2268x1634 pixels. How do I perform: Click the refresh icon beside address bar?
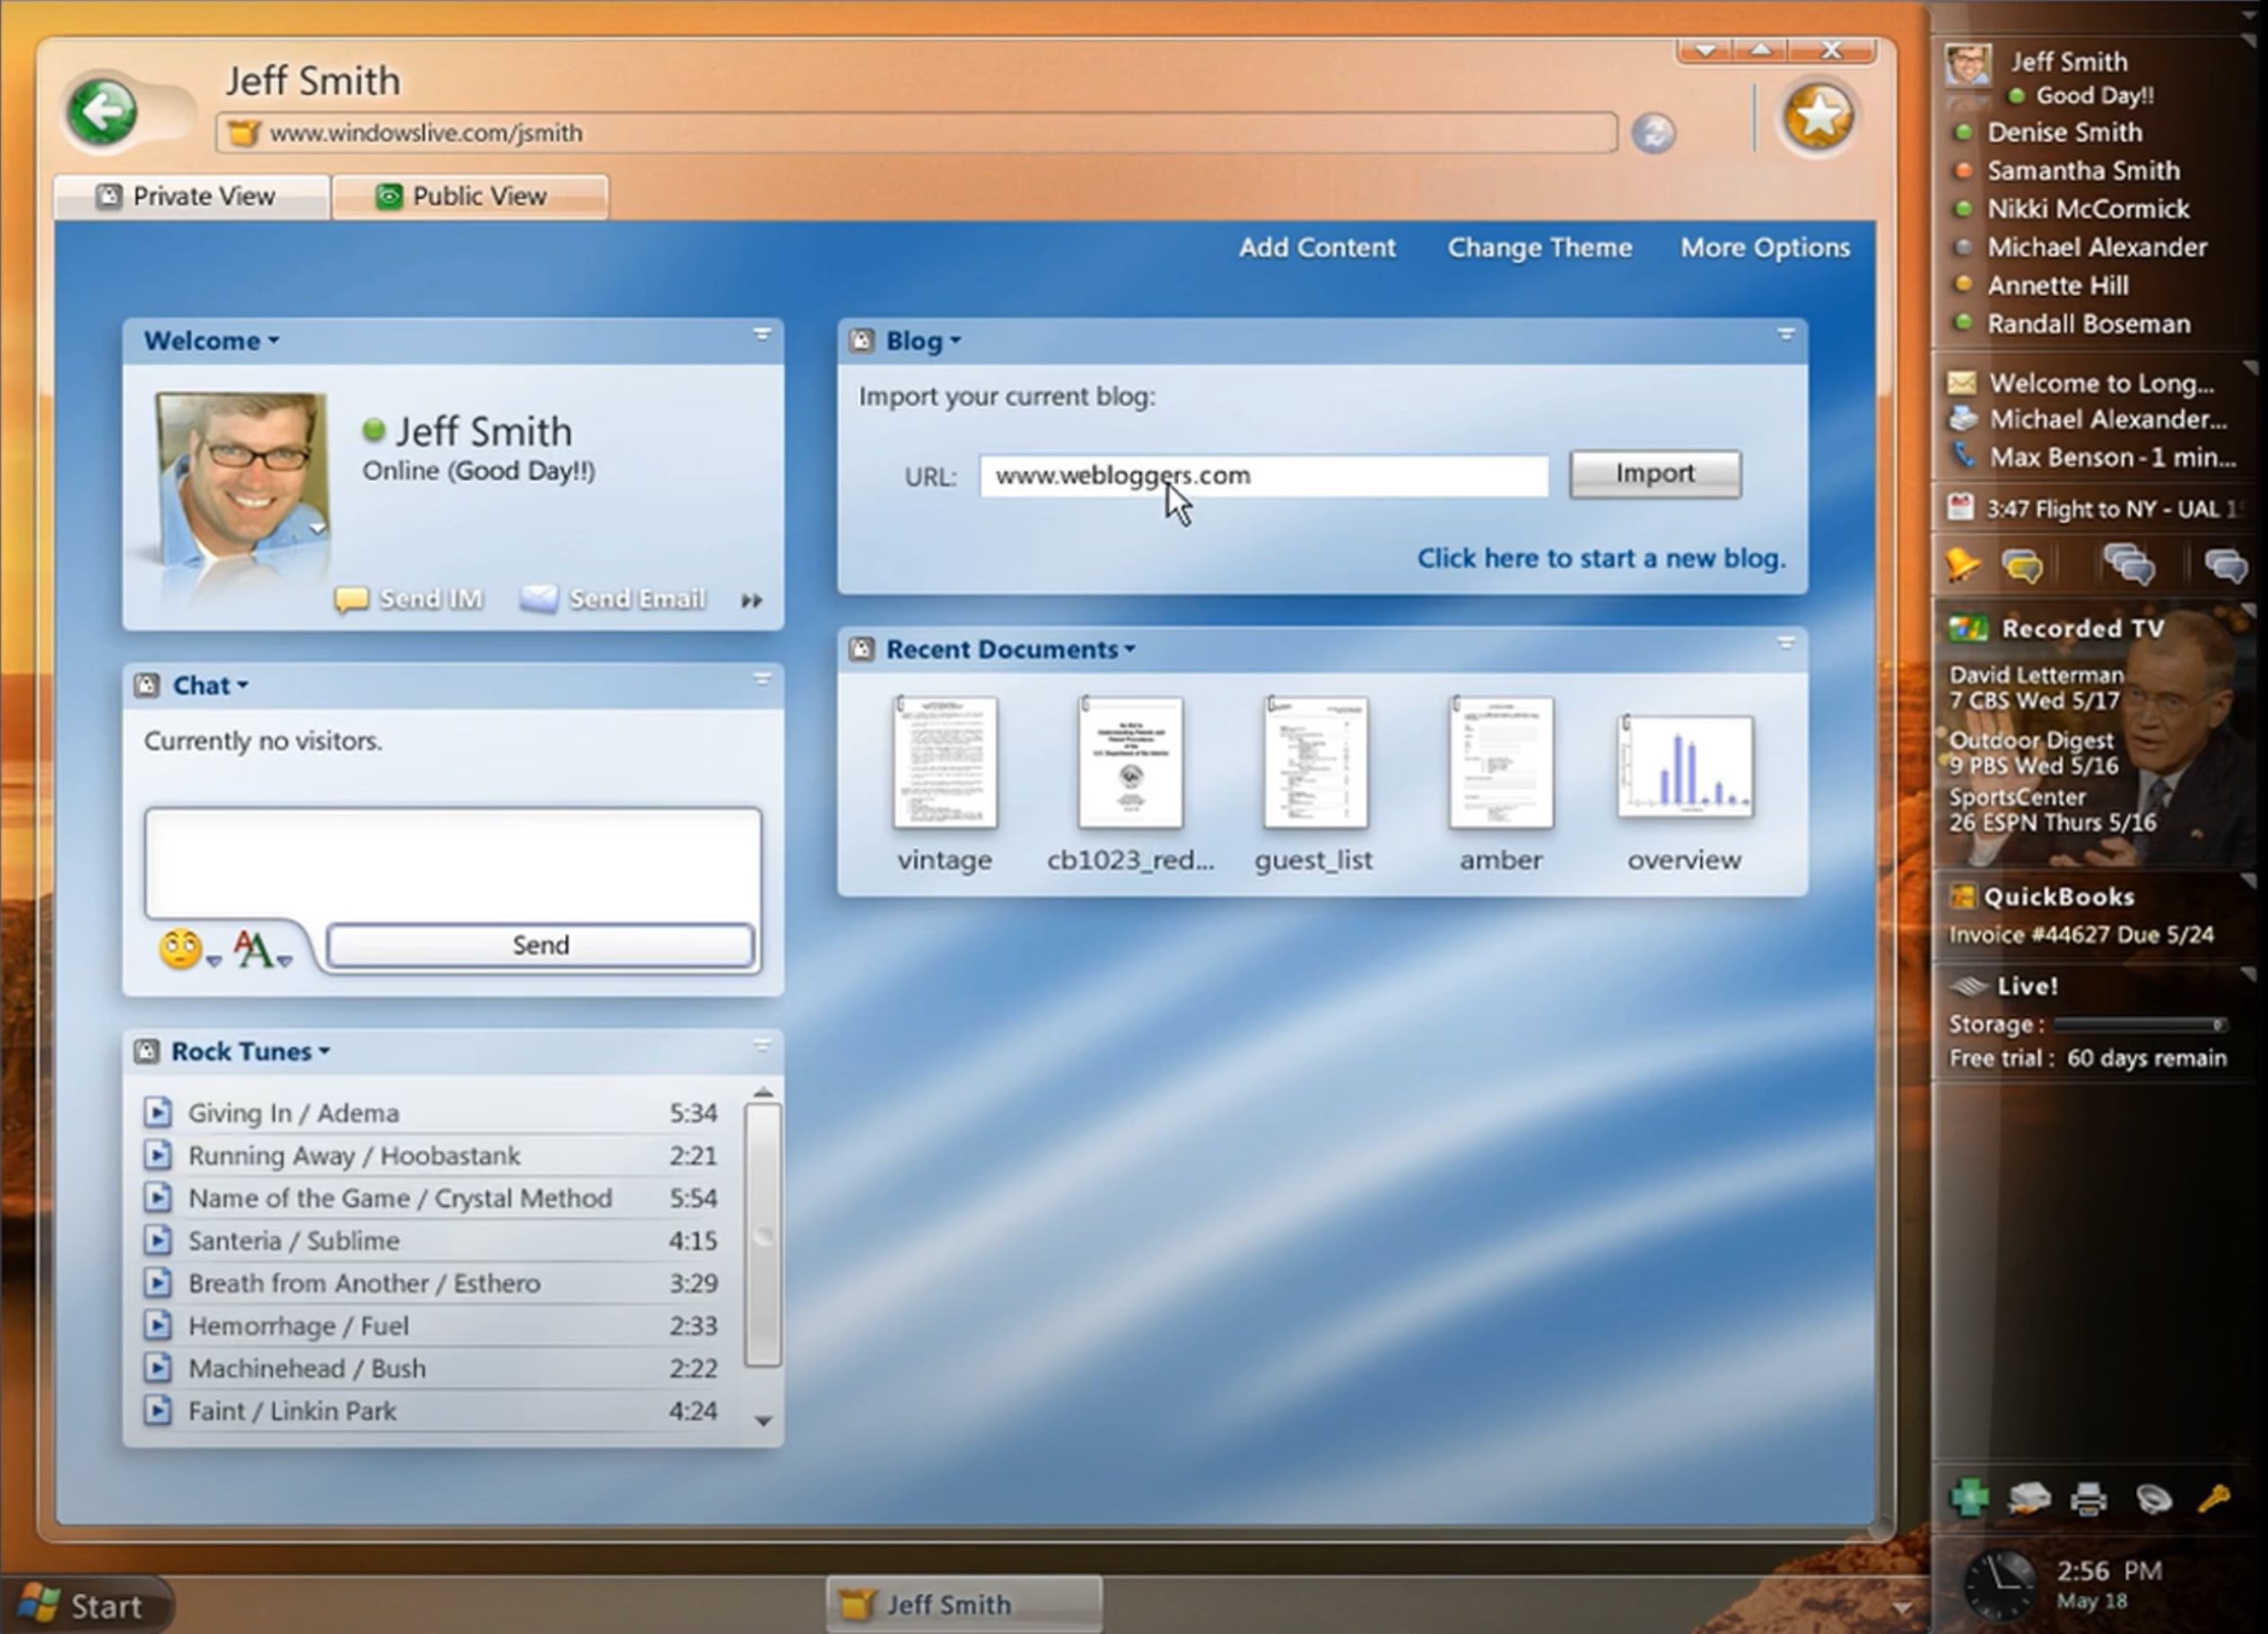[1653, 133]
